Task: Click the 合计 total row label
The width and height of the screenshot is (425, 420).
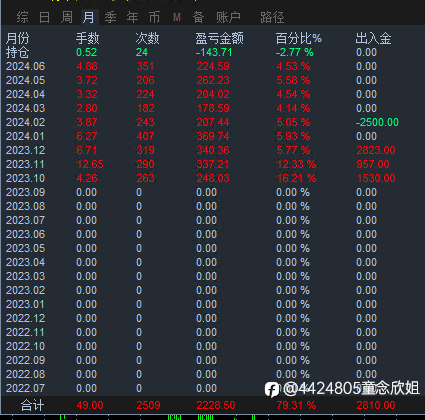Action: coord(32,405)
